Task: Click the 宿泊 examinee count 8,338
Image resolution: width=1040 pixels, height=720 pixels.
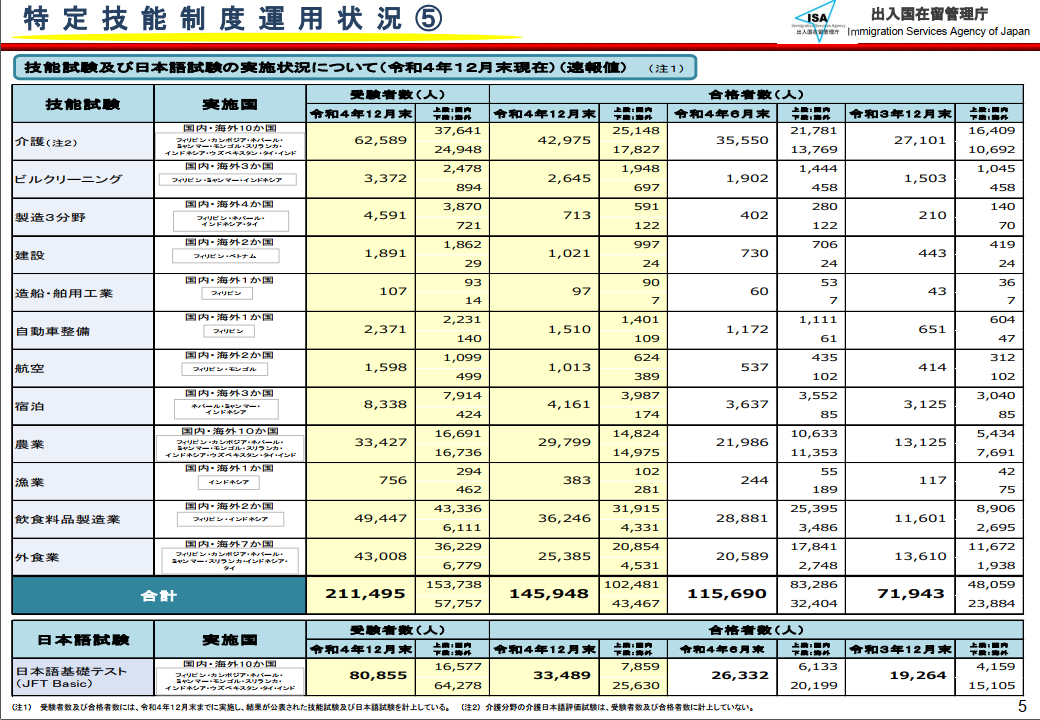Action: (385, 404)
